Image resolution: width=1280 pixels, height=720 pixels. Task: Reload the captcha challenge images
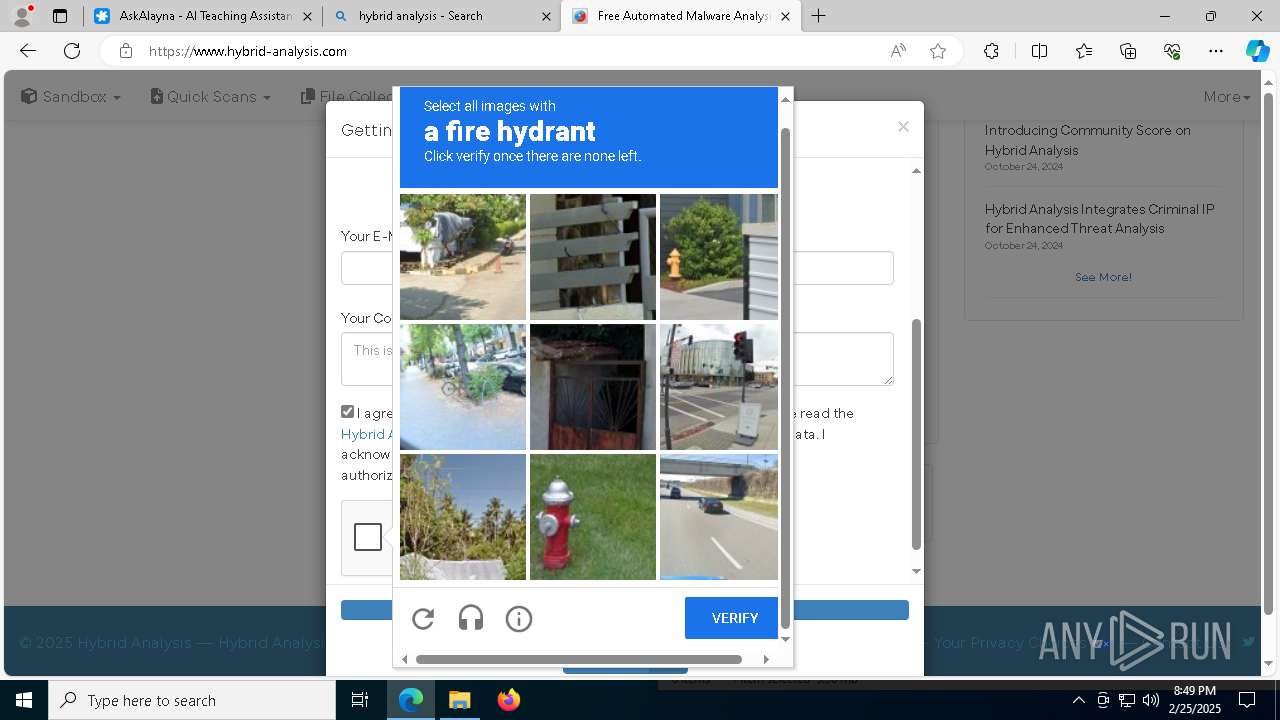[x=423, y=618]
